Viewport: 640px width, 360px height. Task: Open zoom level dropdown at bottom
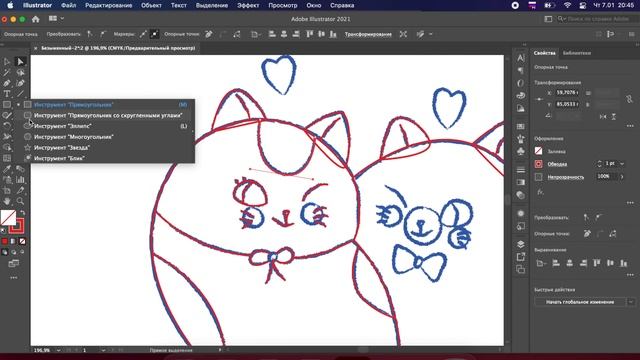[58, 350]
